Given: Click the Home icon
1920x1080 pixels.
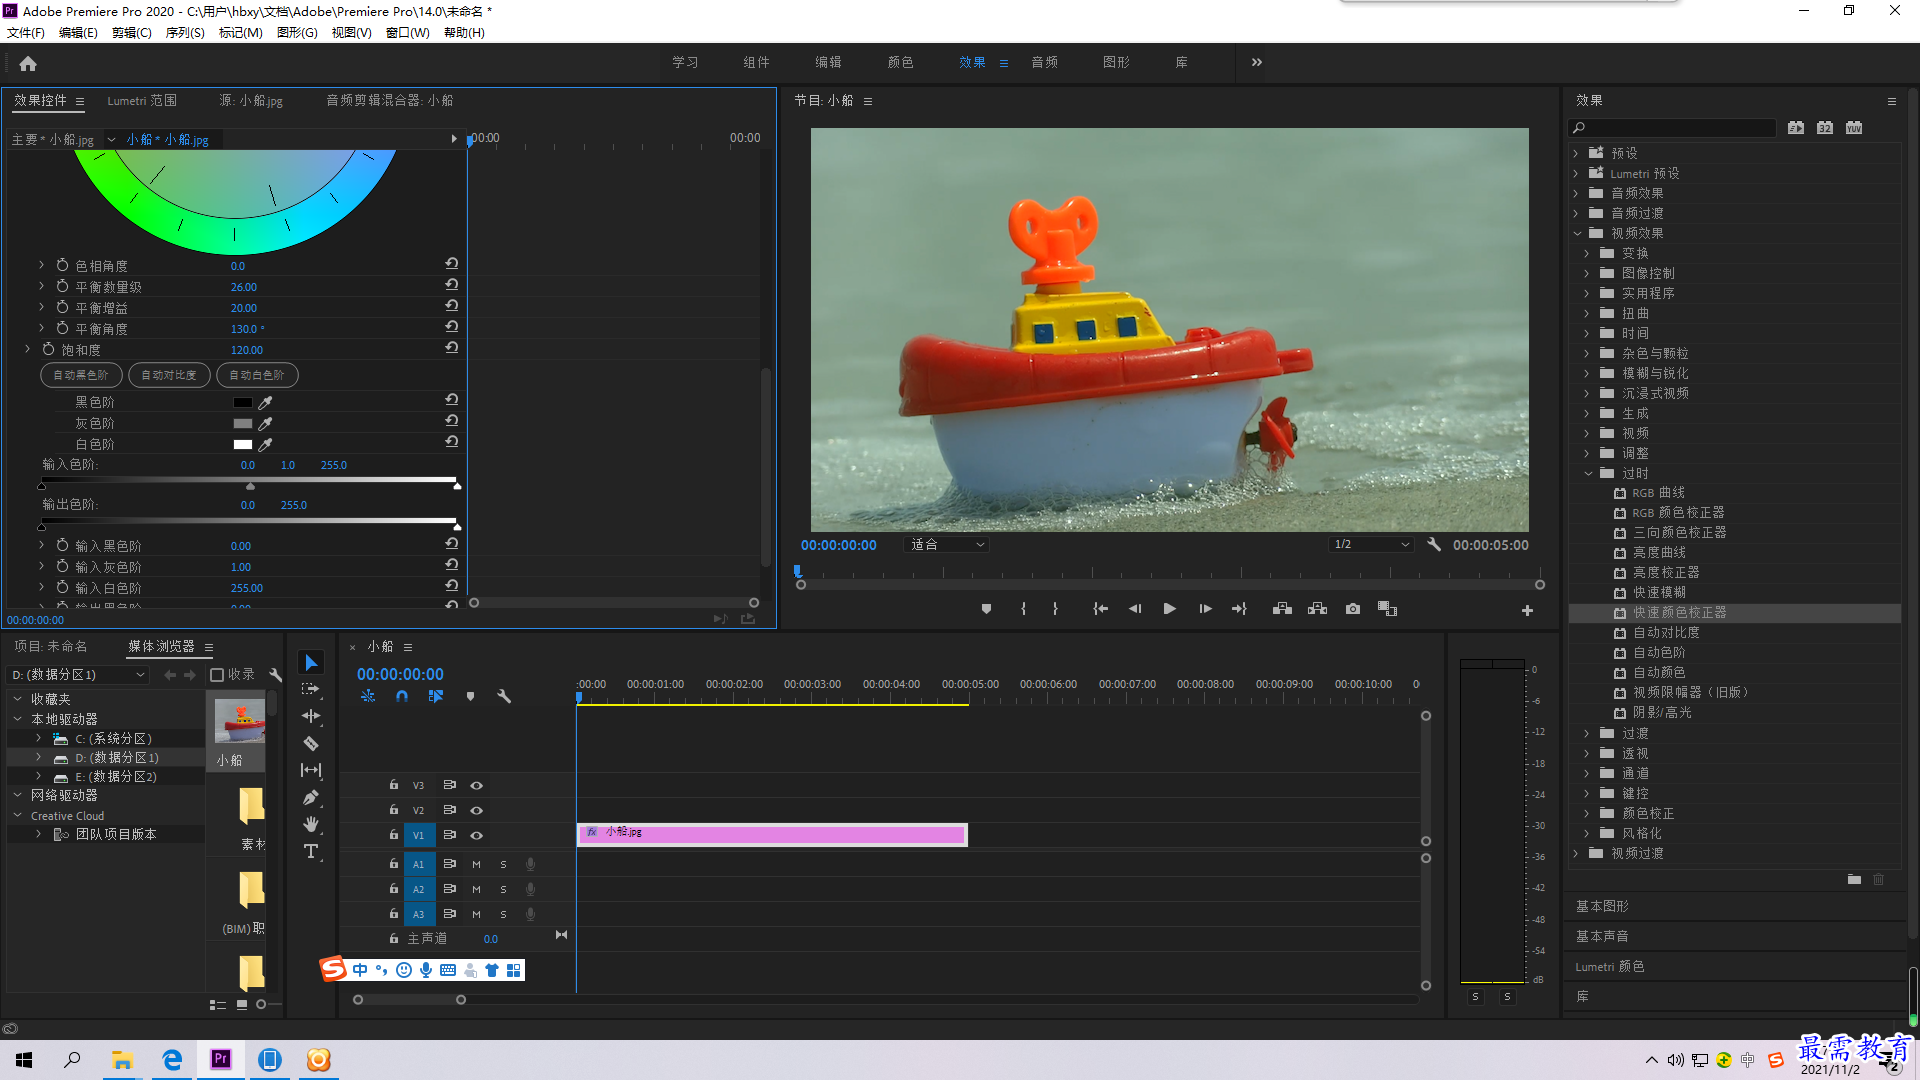Looking at the screenshot, I should pos(28,63).
